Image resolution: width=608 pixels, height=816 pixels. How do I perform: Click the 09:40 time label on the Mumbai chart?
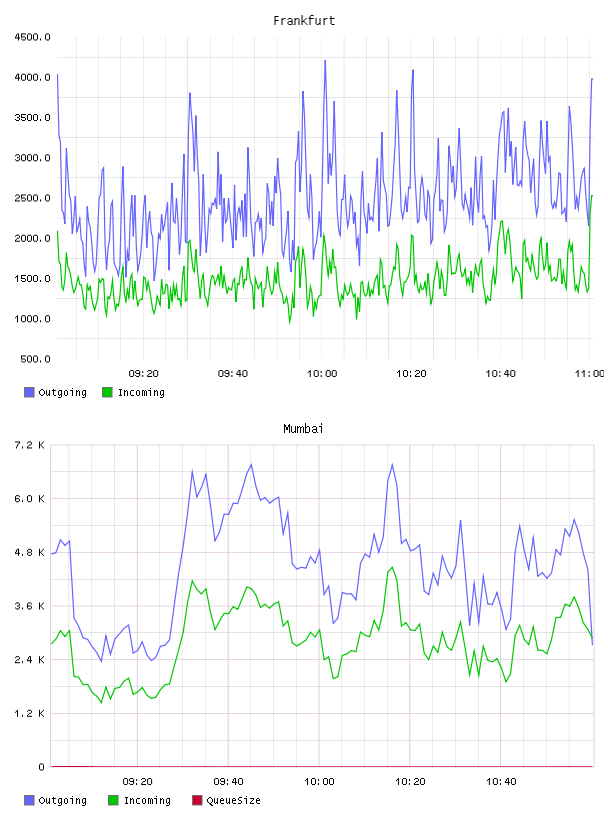(x=228, y=782)
